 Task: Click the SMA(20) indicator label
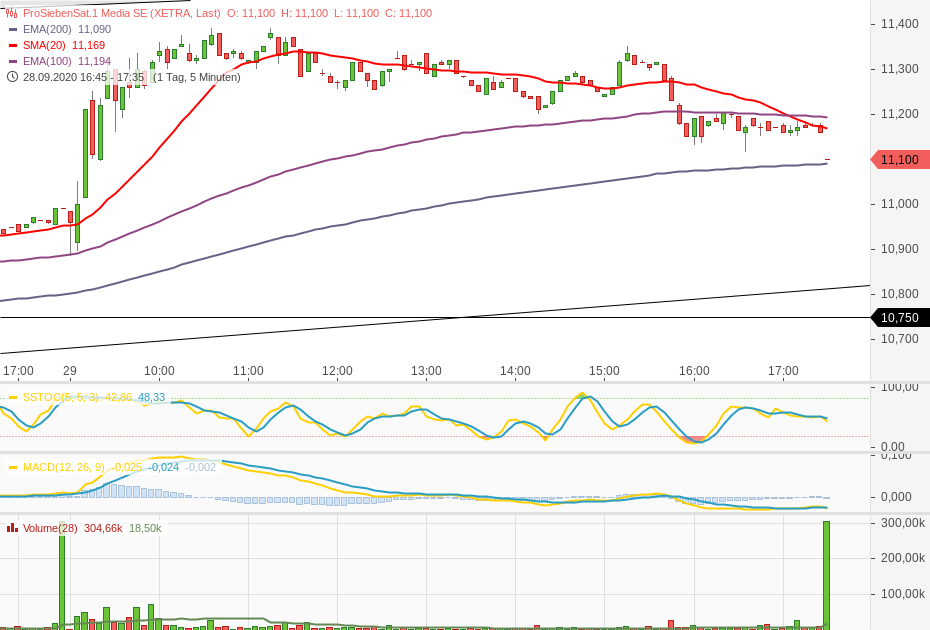point(44,45)
